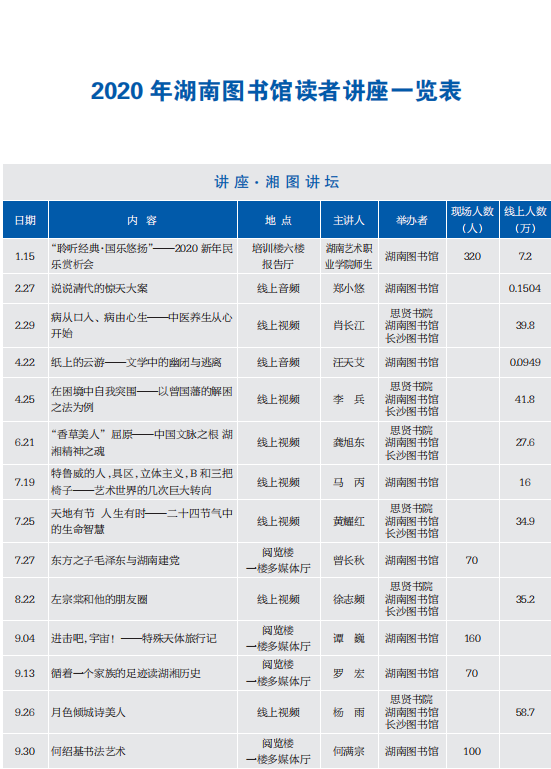Image resolution: width=551 pixels, height=769 pixels.
Task: Click the 举办者 column header
Action: (x=412, y=220)
